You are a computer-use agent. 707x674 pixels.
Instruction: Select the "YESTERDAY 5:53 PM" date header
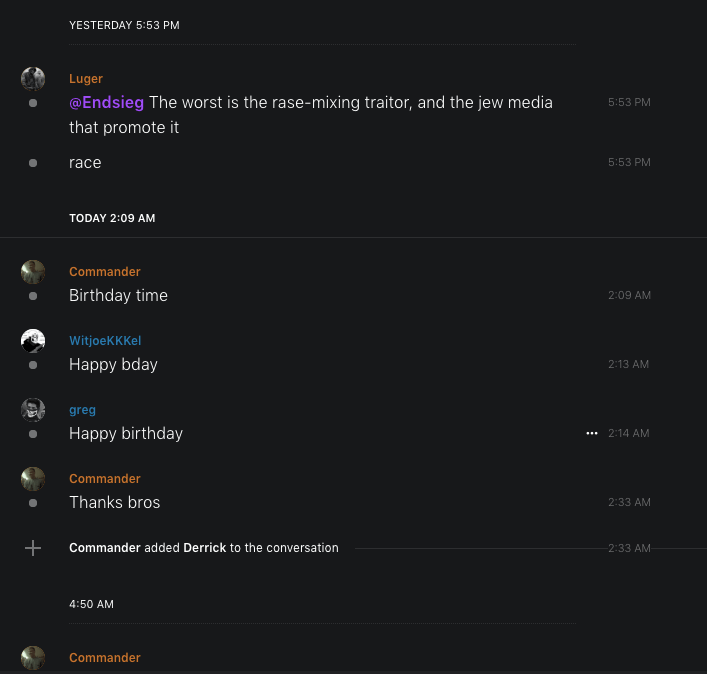point(124,25)
